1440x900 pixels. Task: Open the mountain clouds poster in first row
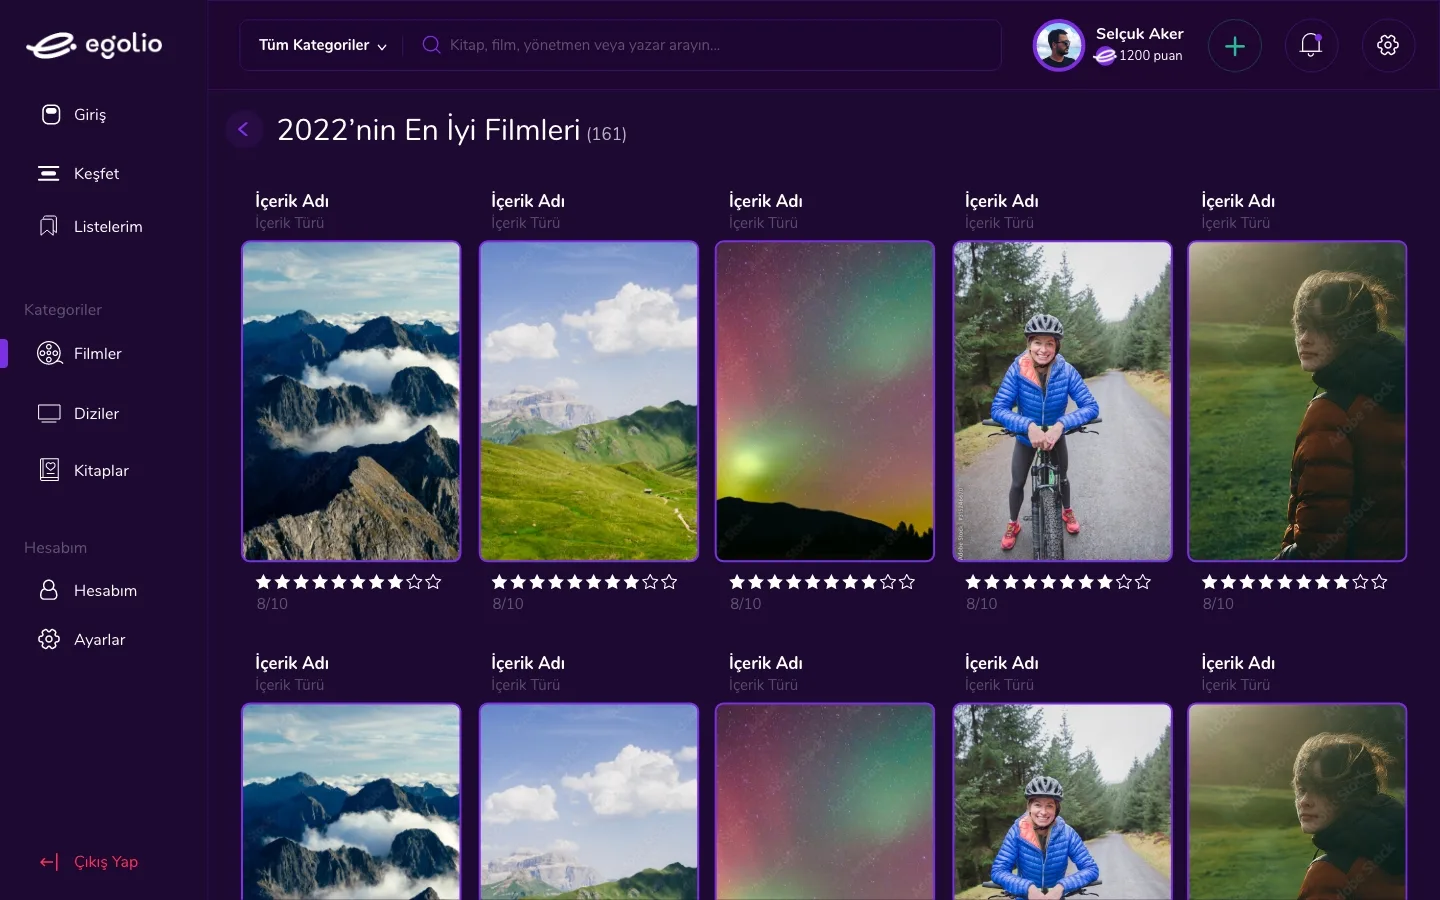pos(351,401)
